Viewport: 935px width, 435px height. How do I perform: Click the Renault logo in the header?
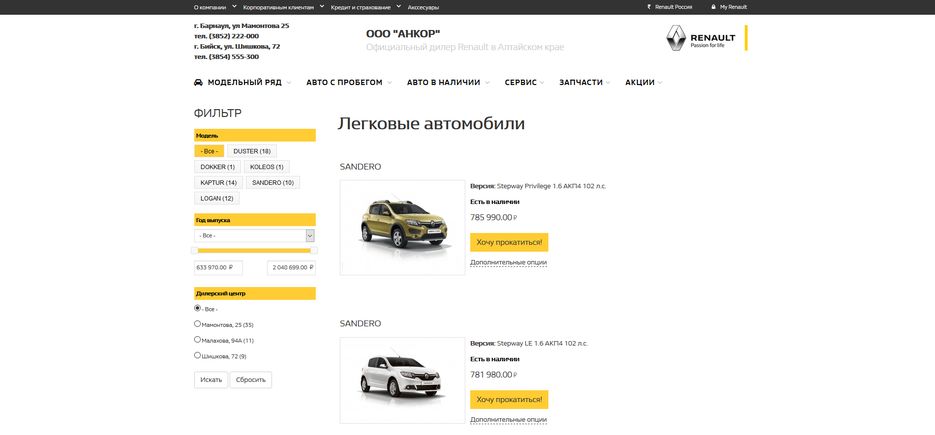(677, 38)
